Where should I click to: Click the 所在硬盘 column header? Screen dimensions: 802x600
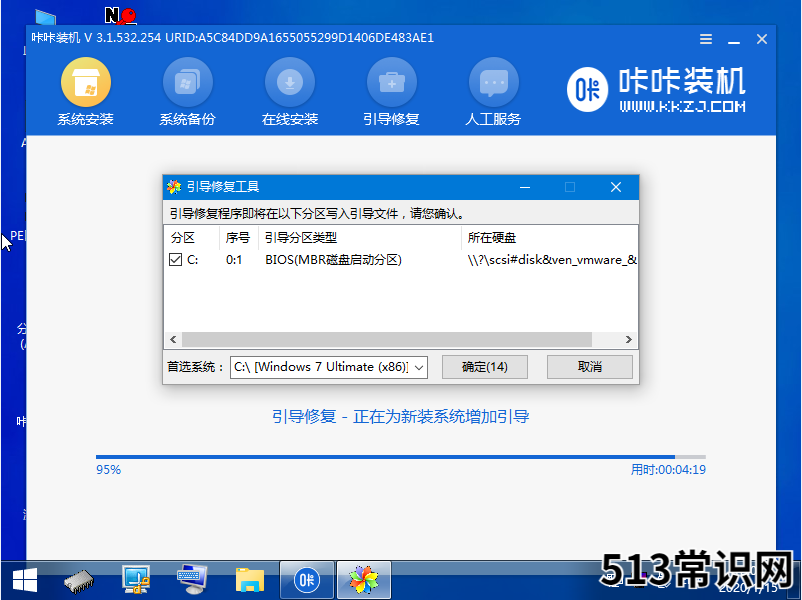pos(549,238)
